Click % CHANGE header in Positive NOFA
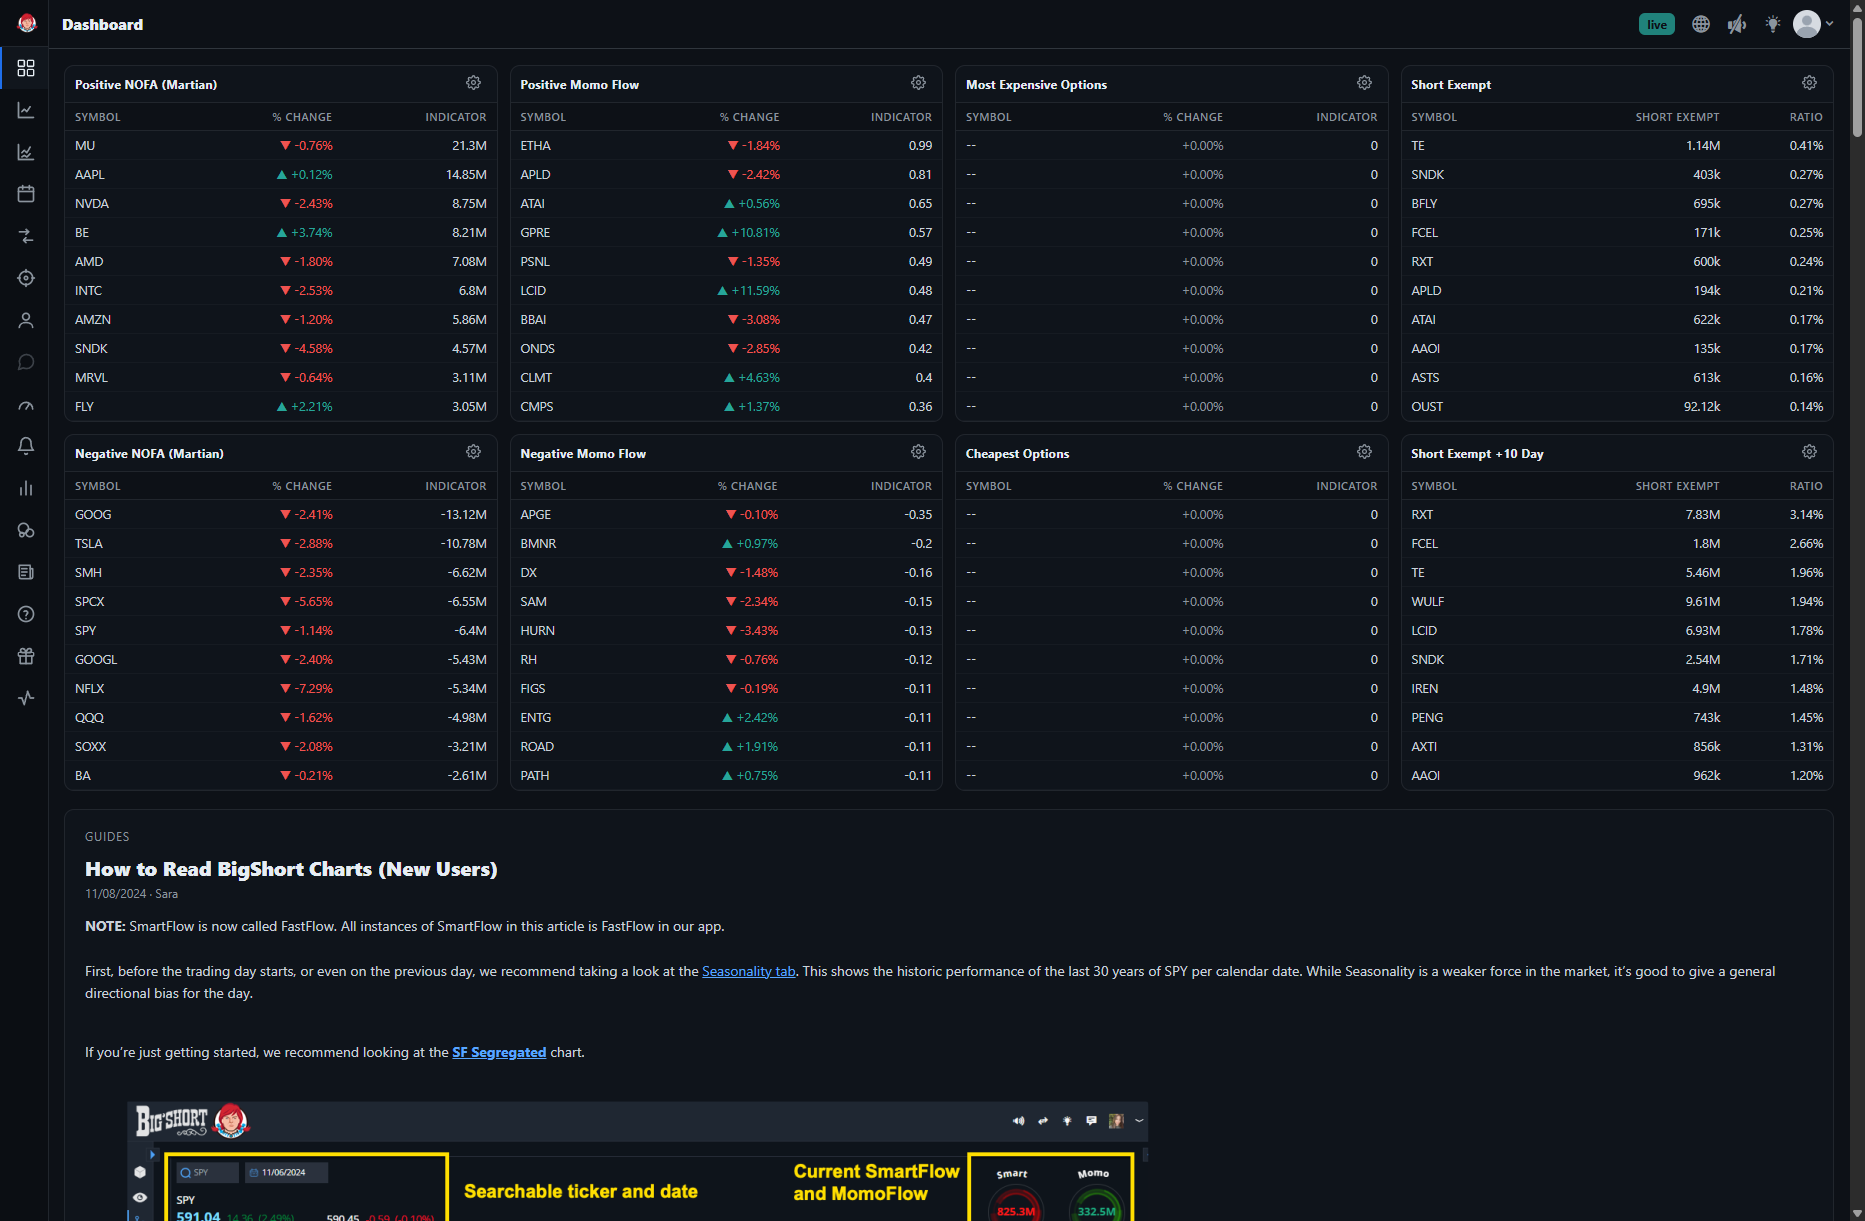1865x1221 pixels. point(302,117)
